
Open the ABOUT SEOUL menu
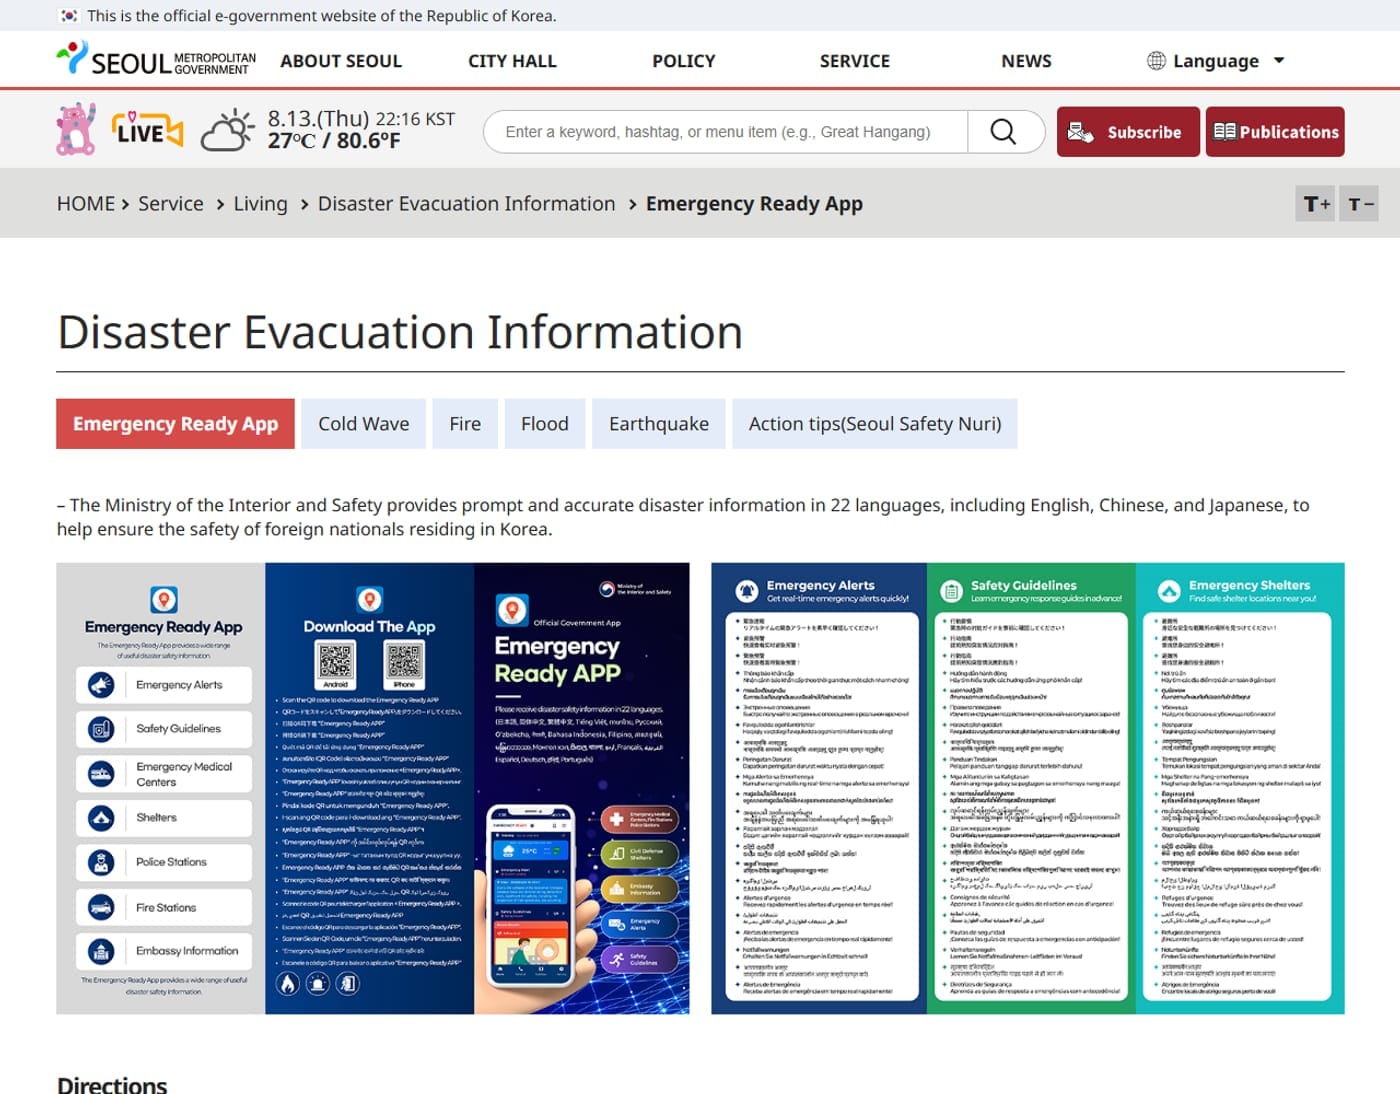(x=341, y=61)
